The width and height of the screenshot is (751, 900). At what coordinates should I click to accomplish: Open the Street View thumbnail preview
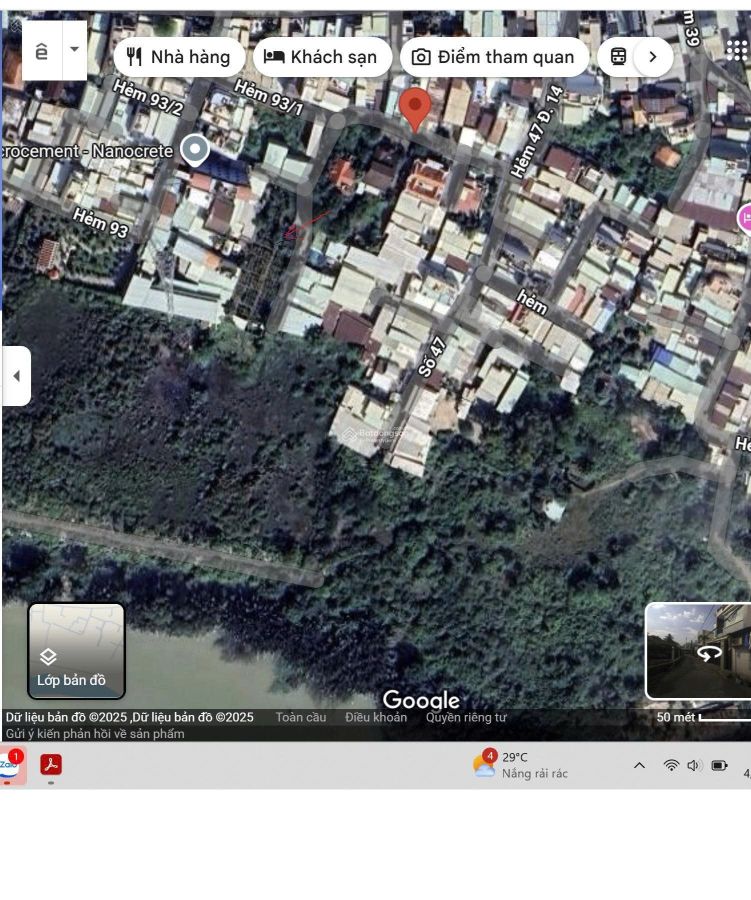699,651
